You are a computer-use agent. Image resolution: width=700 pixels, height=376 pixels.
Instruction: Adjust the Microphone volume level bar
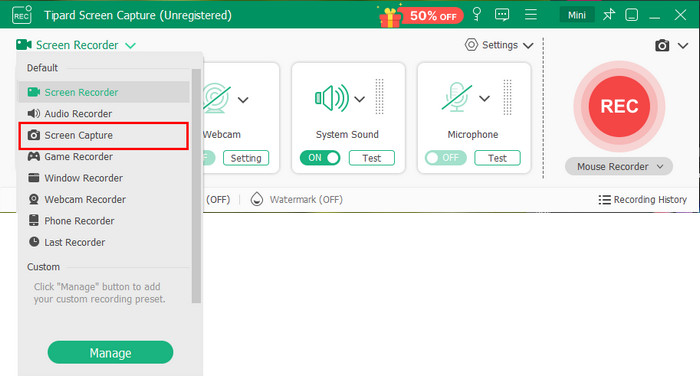pyautogui.click(x=508, y=97)
